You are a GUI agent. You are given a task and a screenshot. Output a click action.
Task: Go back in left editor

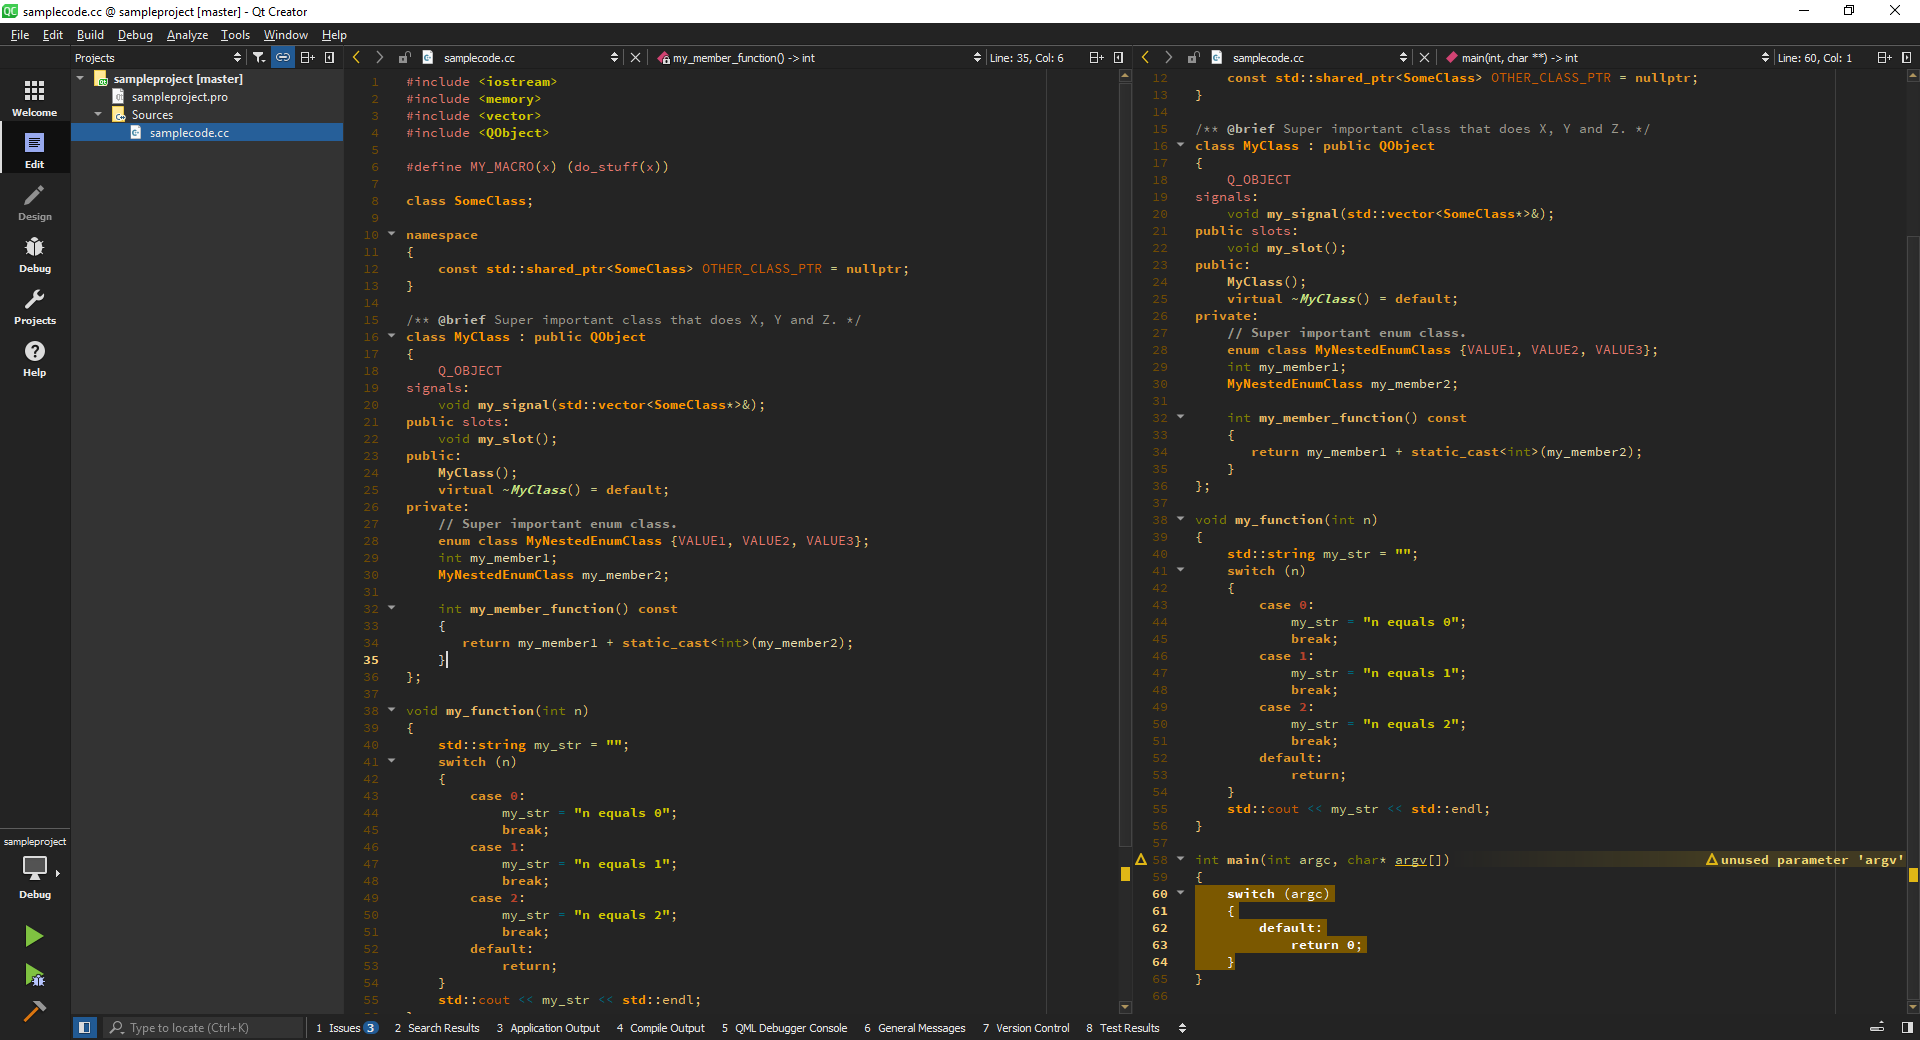click(x=356, y=58)
